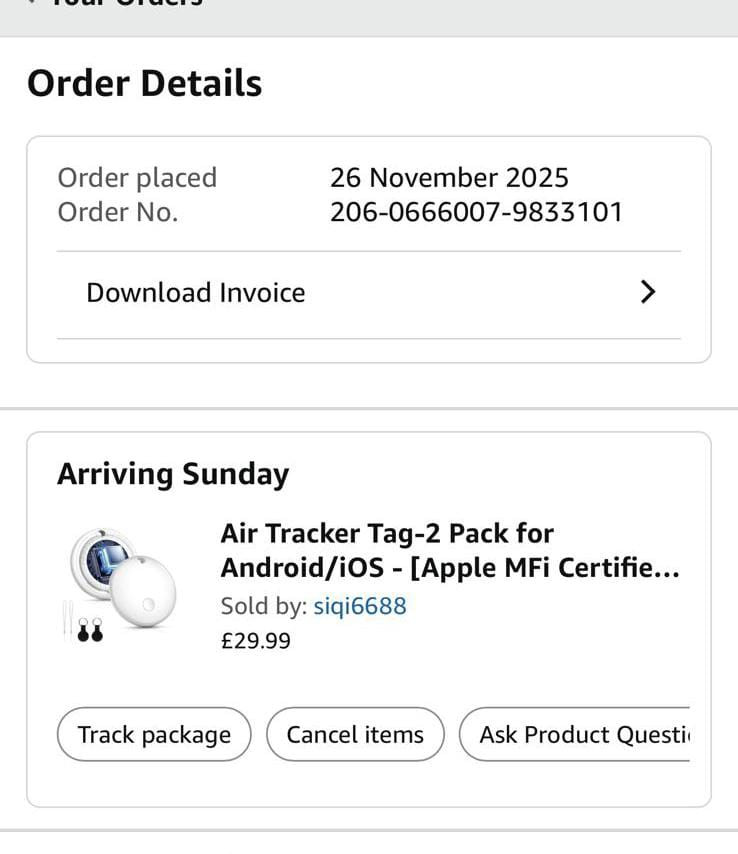
Task: Tap the back arrow beside Your Orders
Action: pyautogui.click(x=34, y=2)
